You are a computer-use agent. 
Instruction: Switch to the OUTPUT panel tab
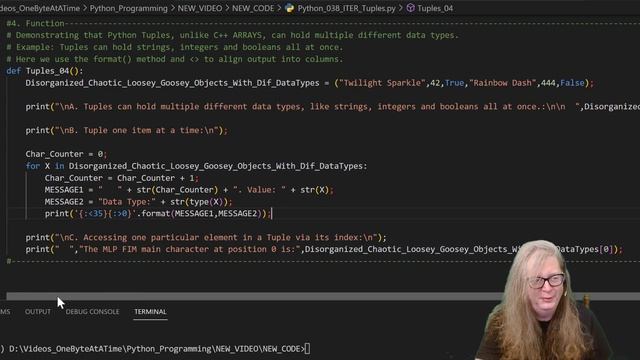click(38, 311)
